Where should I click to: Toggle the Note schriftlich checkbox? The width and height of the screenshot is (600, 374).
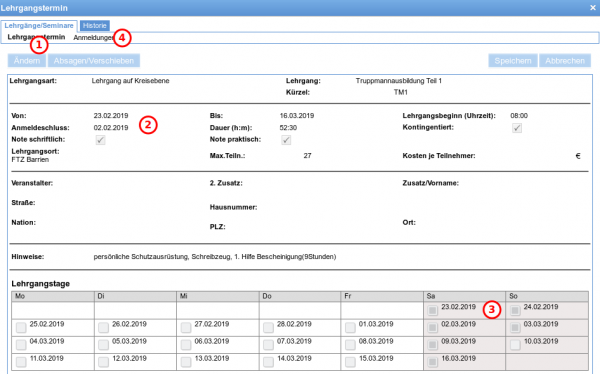(x=101, y=140)
